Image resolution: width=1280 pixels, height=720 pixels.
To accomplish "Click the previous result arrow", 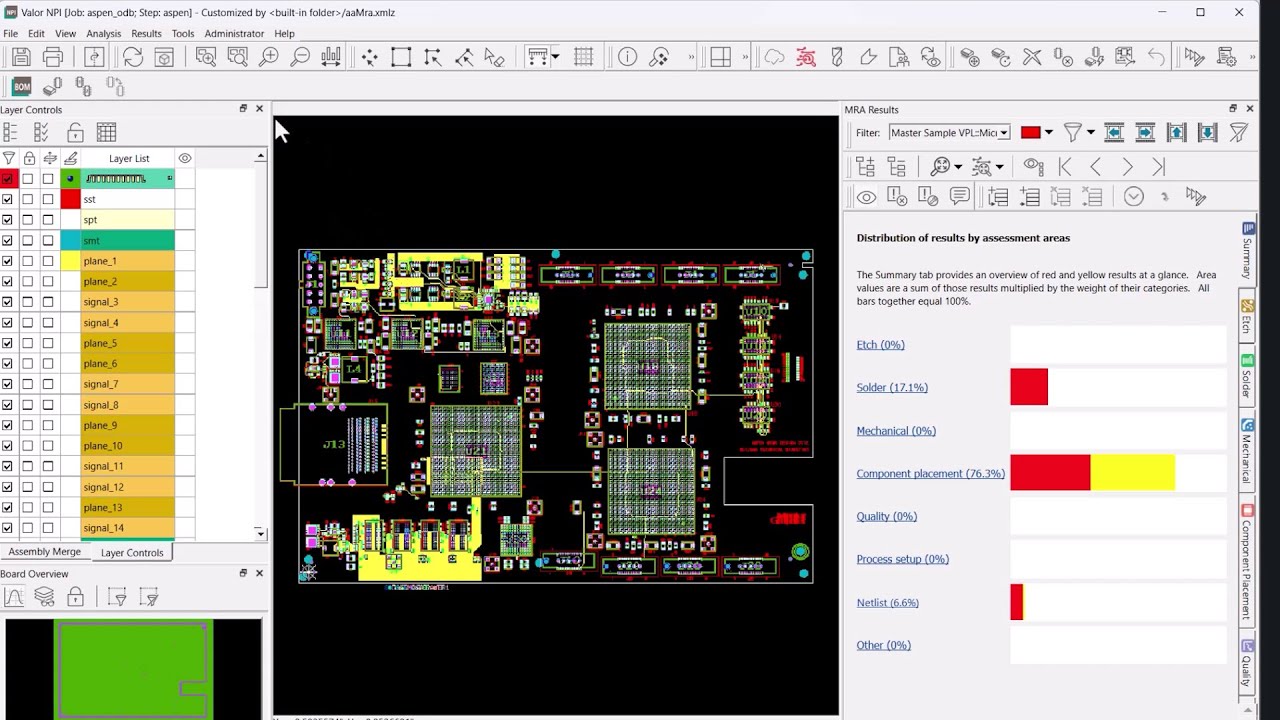I will pyautogui.click(x=1096, y=167).
